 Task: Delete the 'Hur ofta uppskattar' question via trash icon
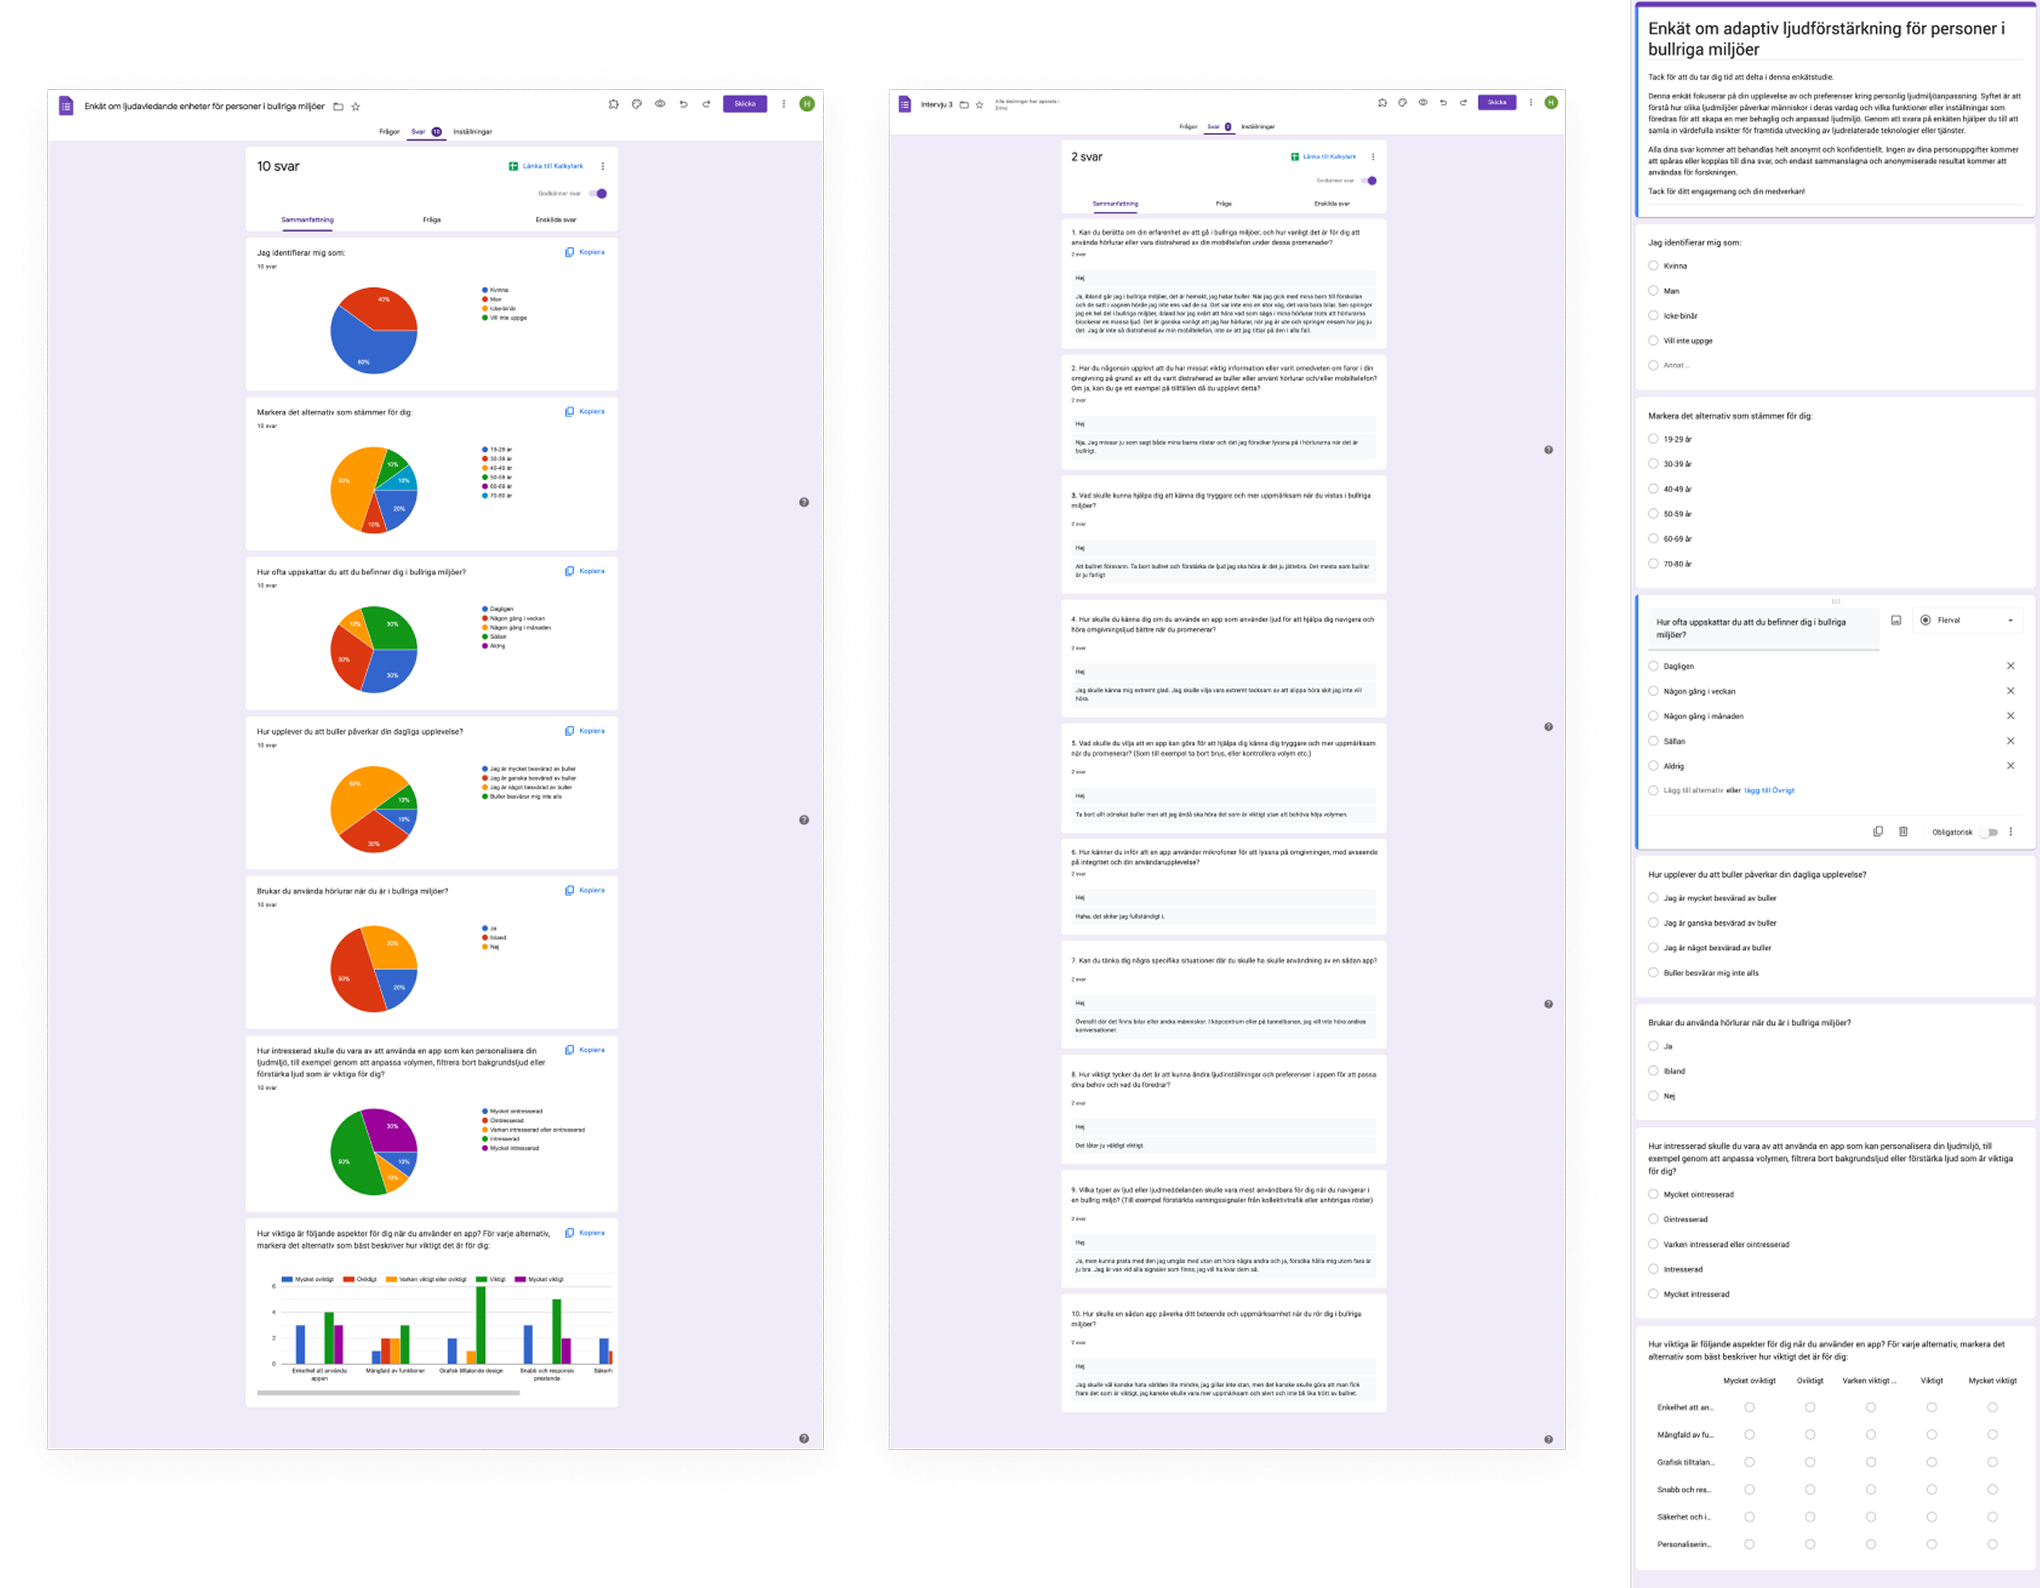pyautogui.click(x=1903, y=832)
